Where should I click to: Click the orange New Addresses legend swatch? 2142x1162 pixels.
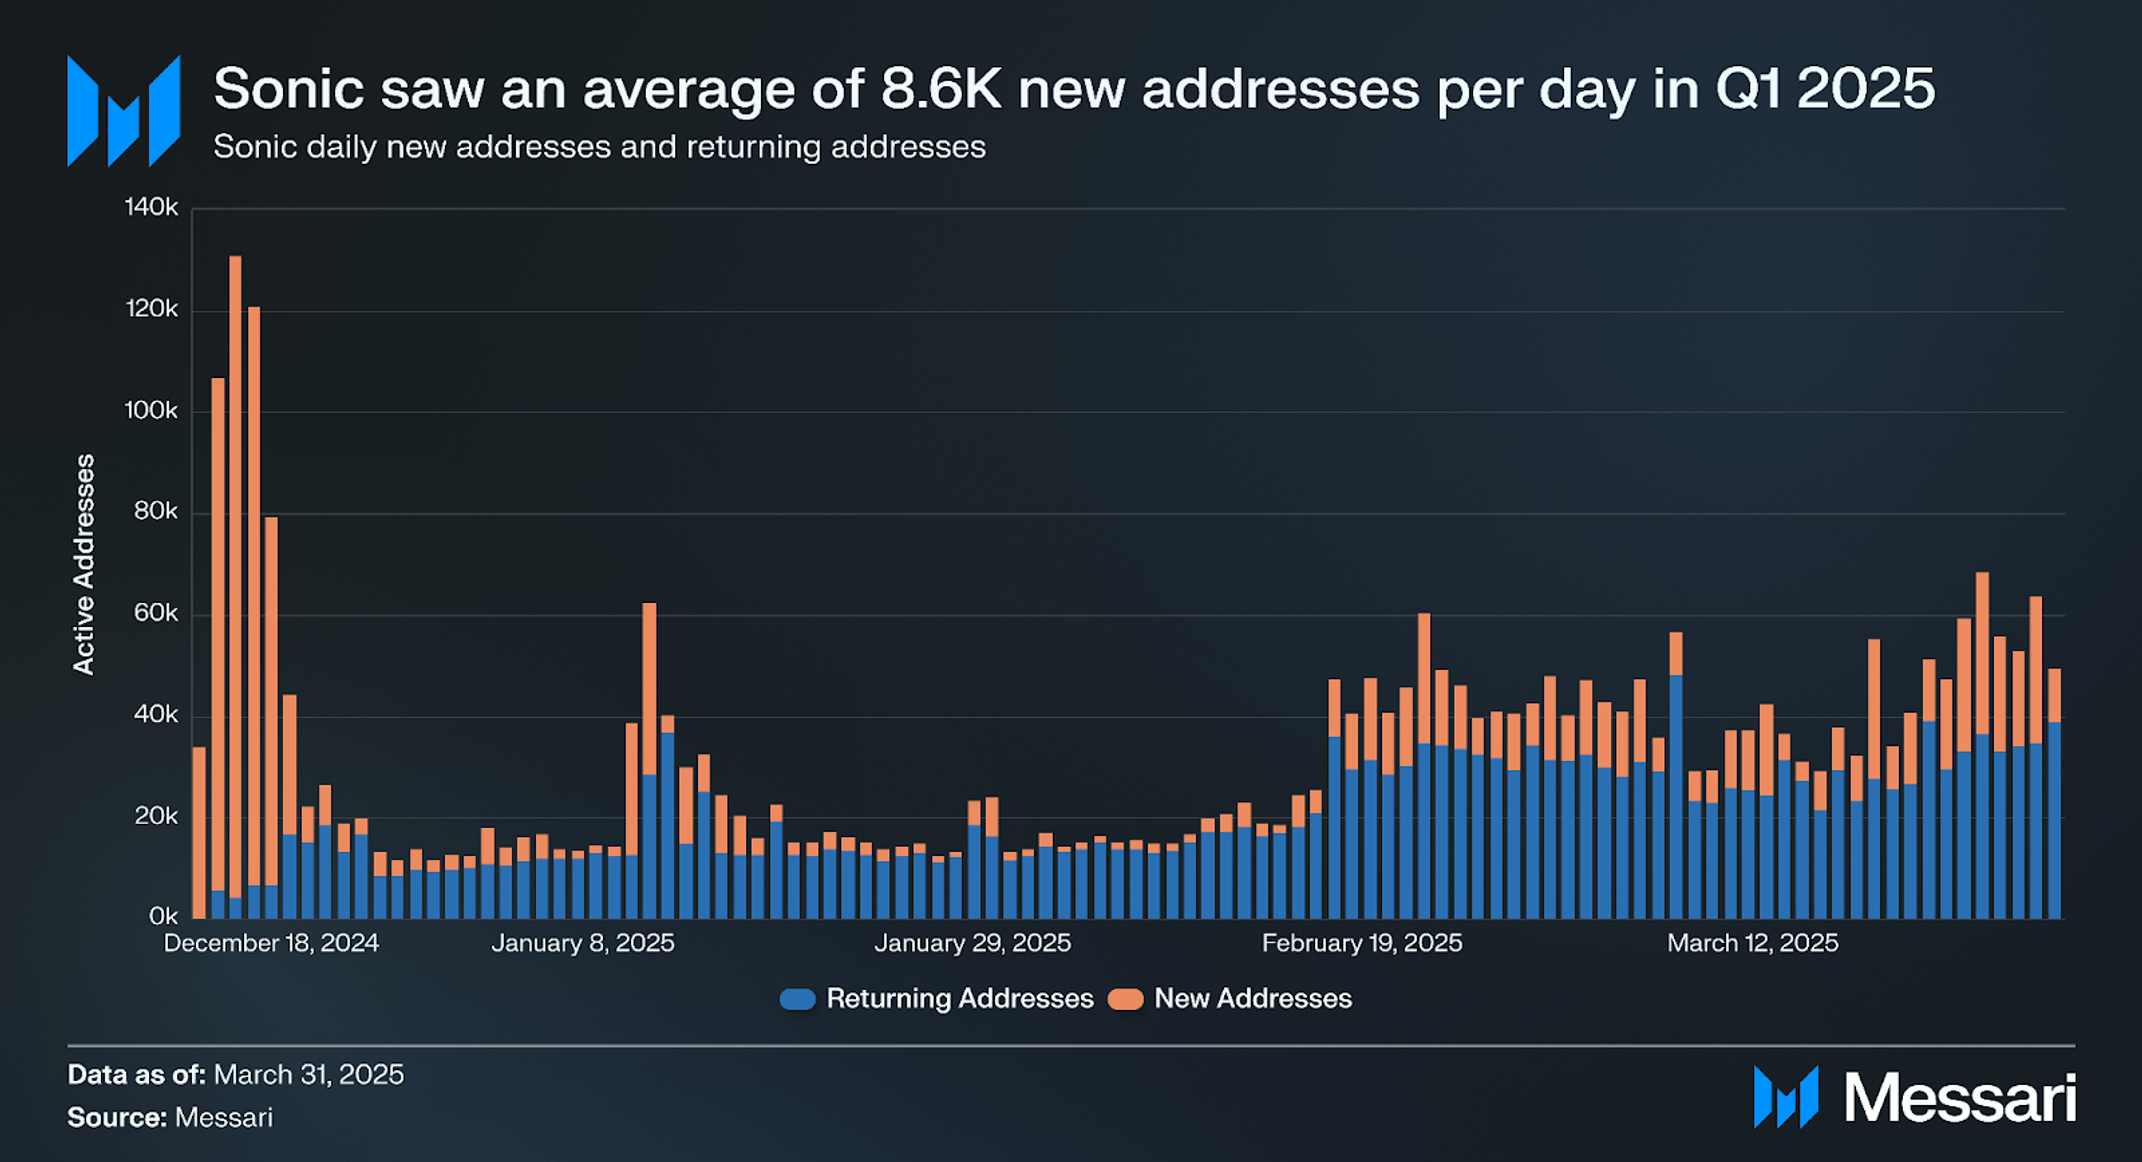pos(1125,999)
